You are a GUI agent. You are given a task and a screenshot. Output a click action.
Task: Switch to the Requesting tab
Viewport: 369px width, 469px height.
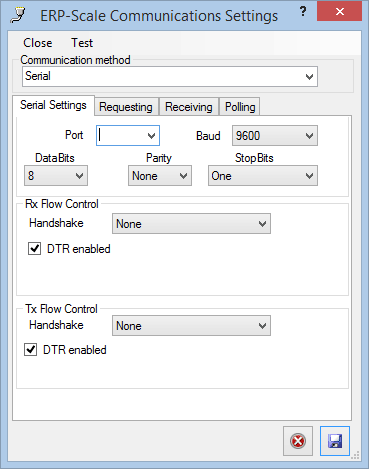[126, 107]
